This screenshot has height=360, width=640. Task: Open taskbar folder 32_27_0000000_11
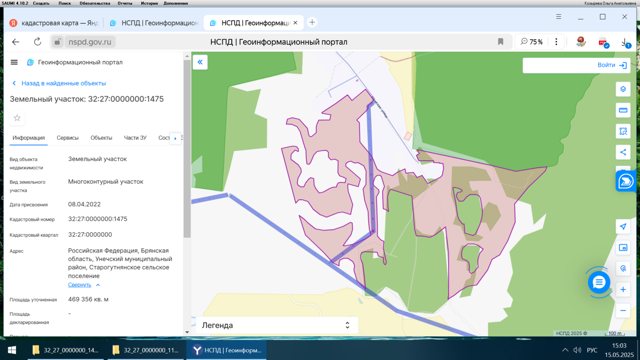tap(146, 350)
